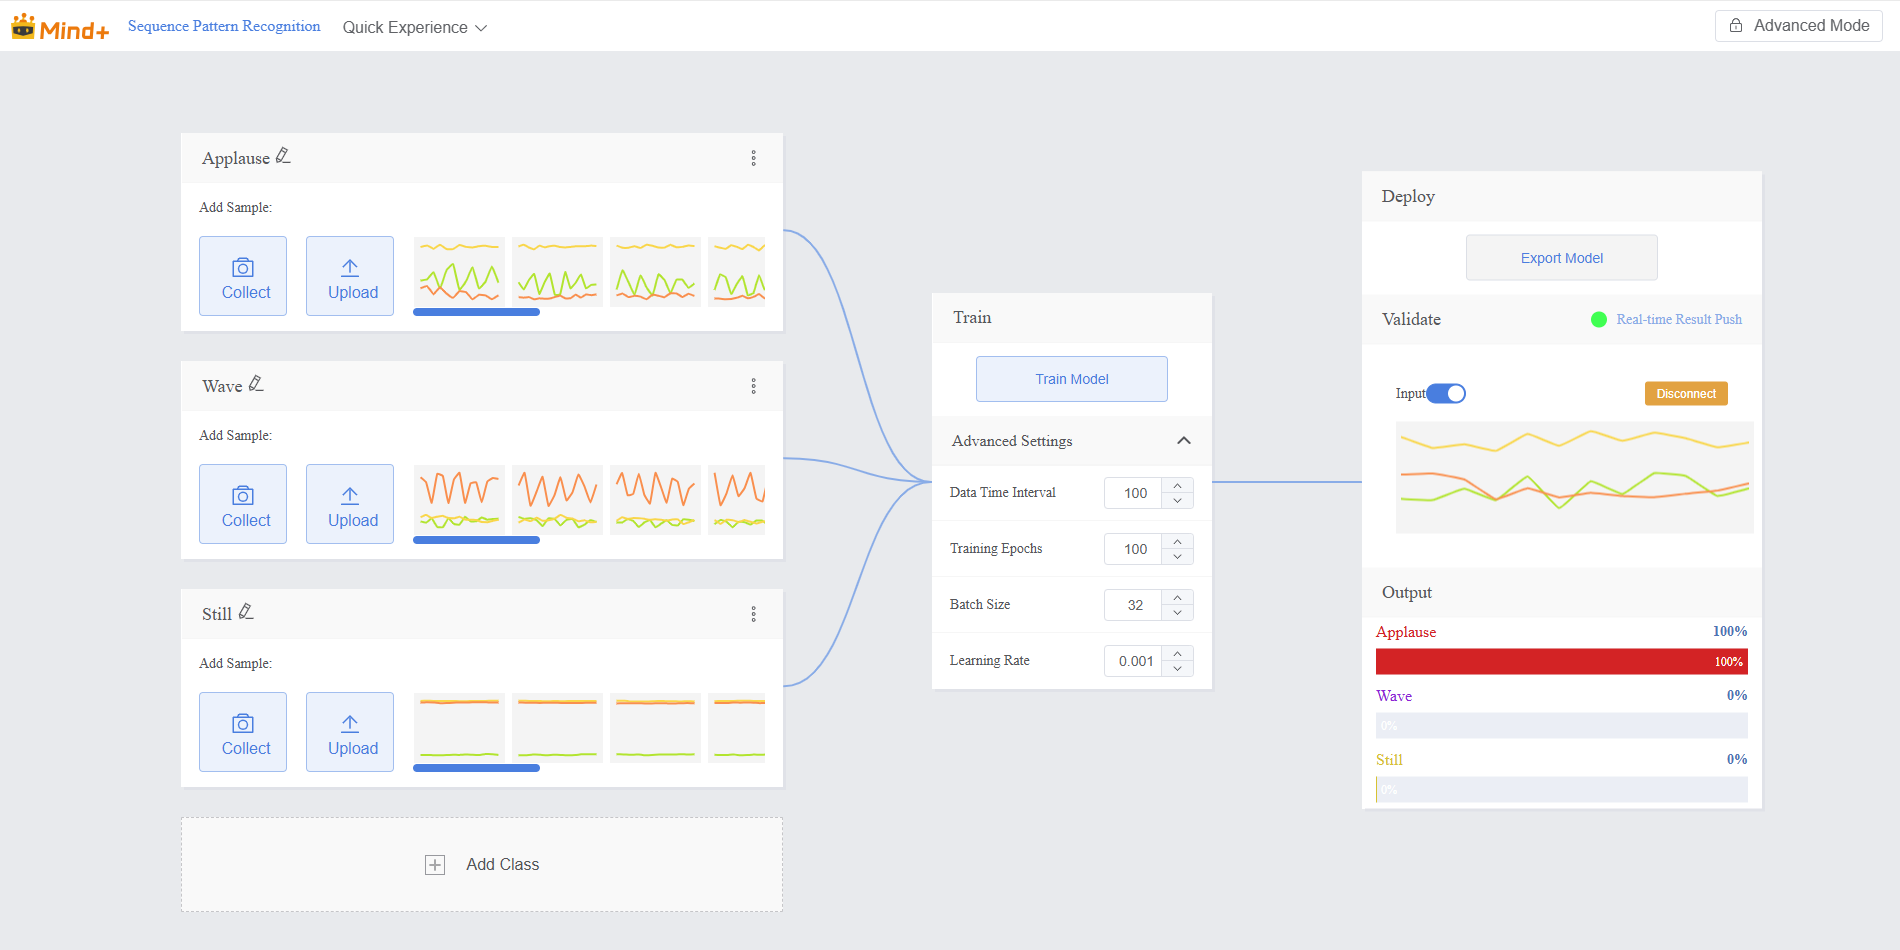Increase the Training Epochs value
This screenshot has width=1900, height=950.
point(1177,542)
